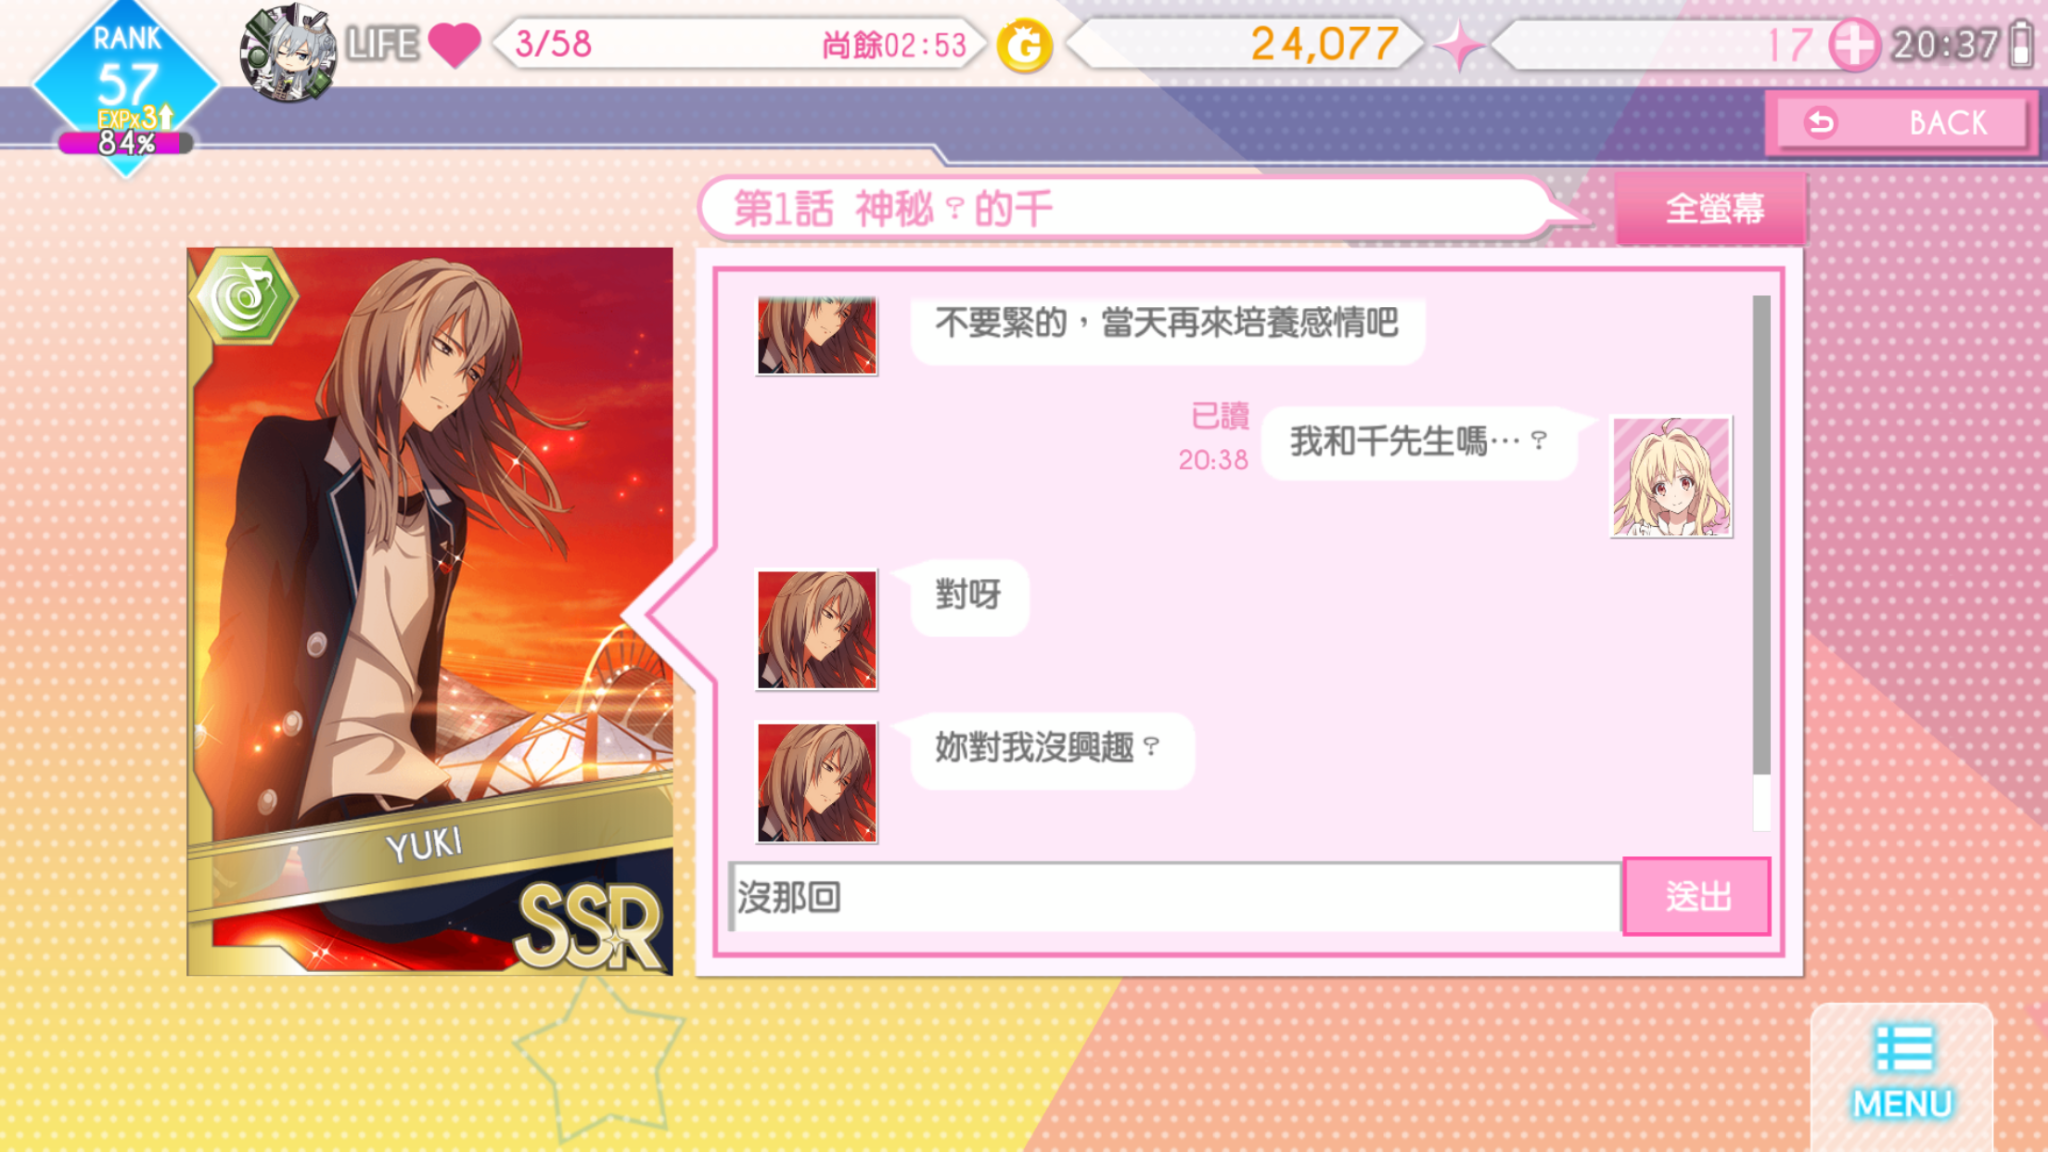Image resolution: width=2048 pixels, height=1152 pixels.
Task: Click the gold G coin icon
Action: point(1025,46)
